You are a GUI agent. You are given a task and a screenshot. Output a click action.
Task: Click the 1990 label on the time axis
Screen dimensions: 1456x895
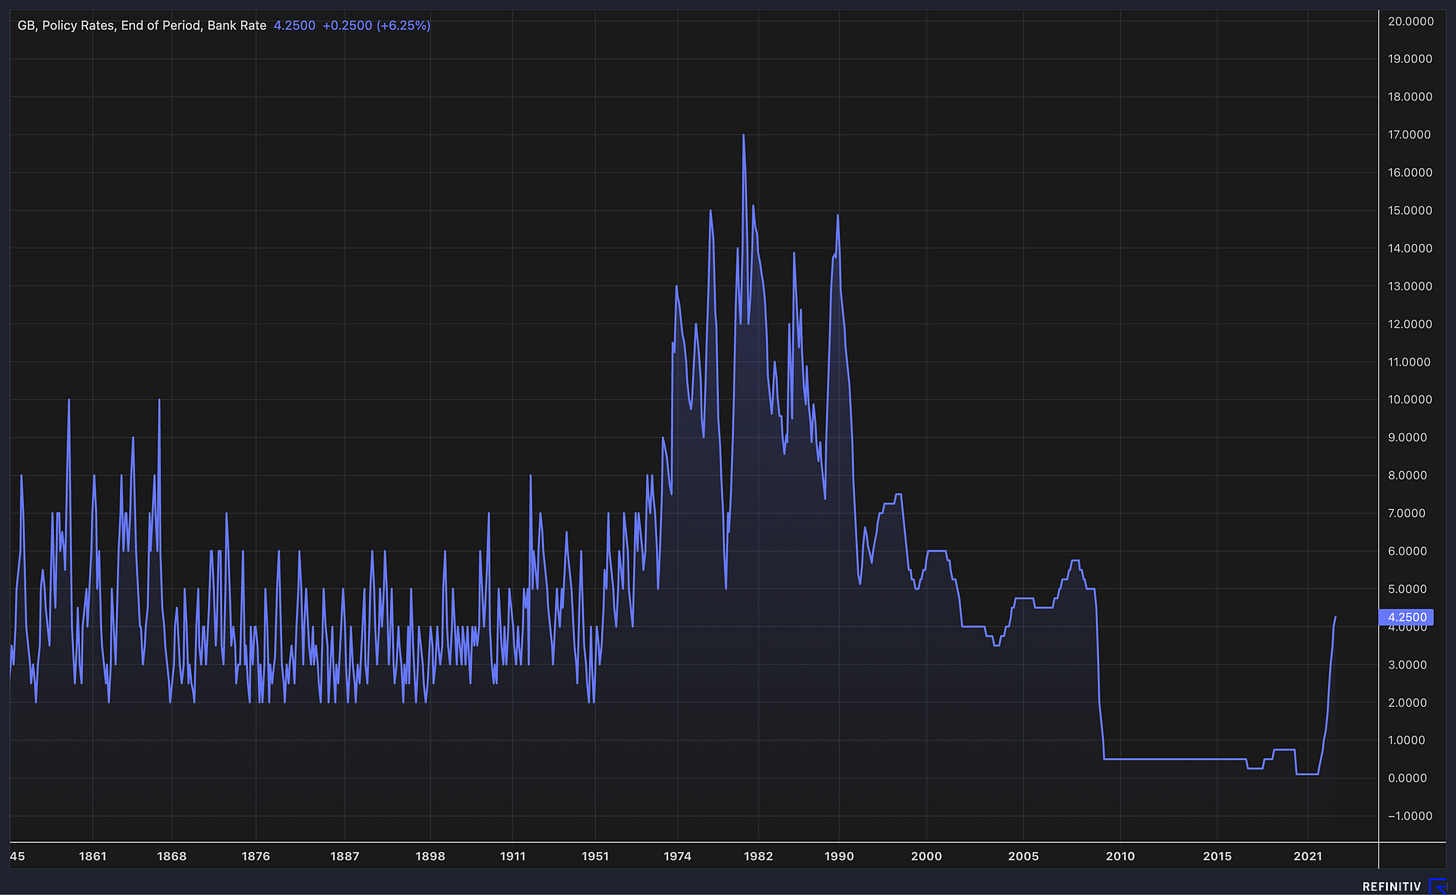click(839, 857)
